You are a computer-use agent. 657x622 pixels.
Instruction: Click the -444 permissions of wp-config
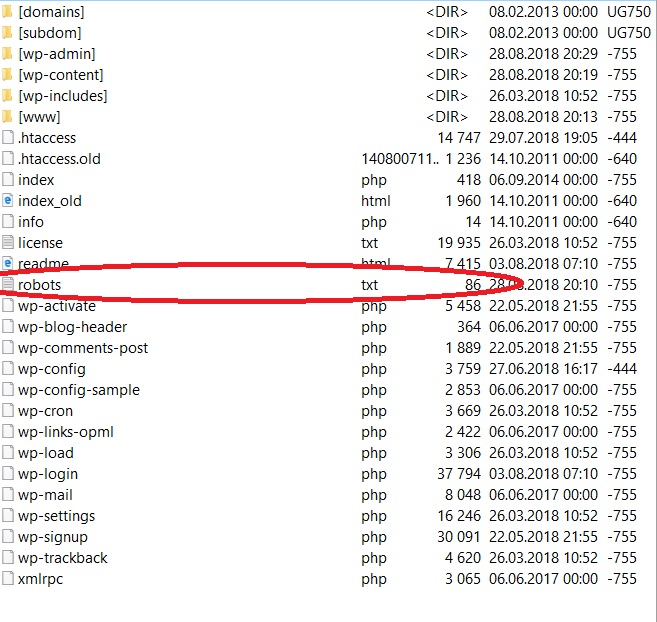[622, 369]
